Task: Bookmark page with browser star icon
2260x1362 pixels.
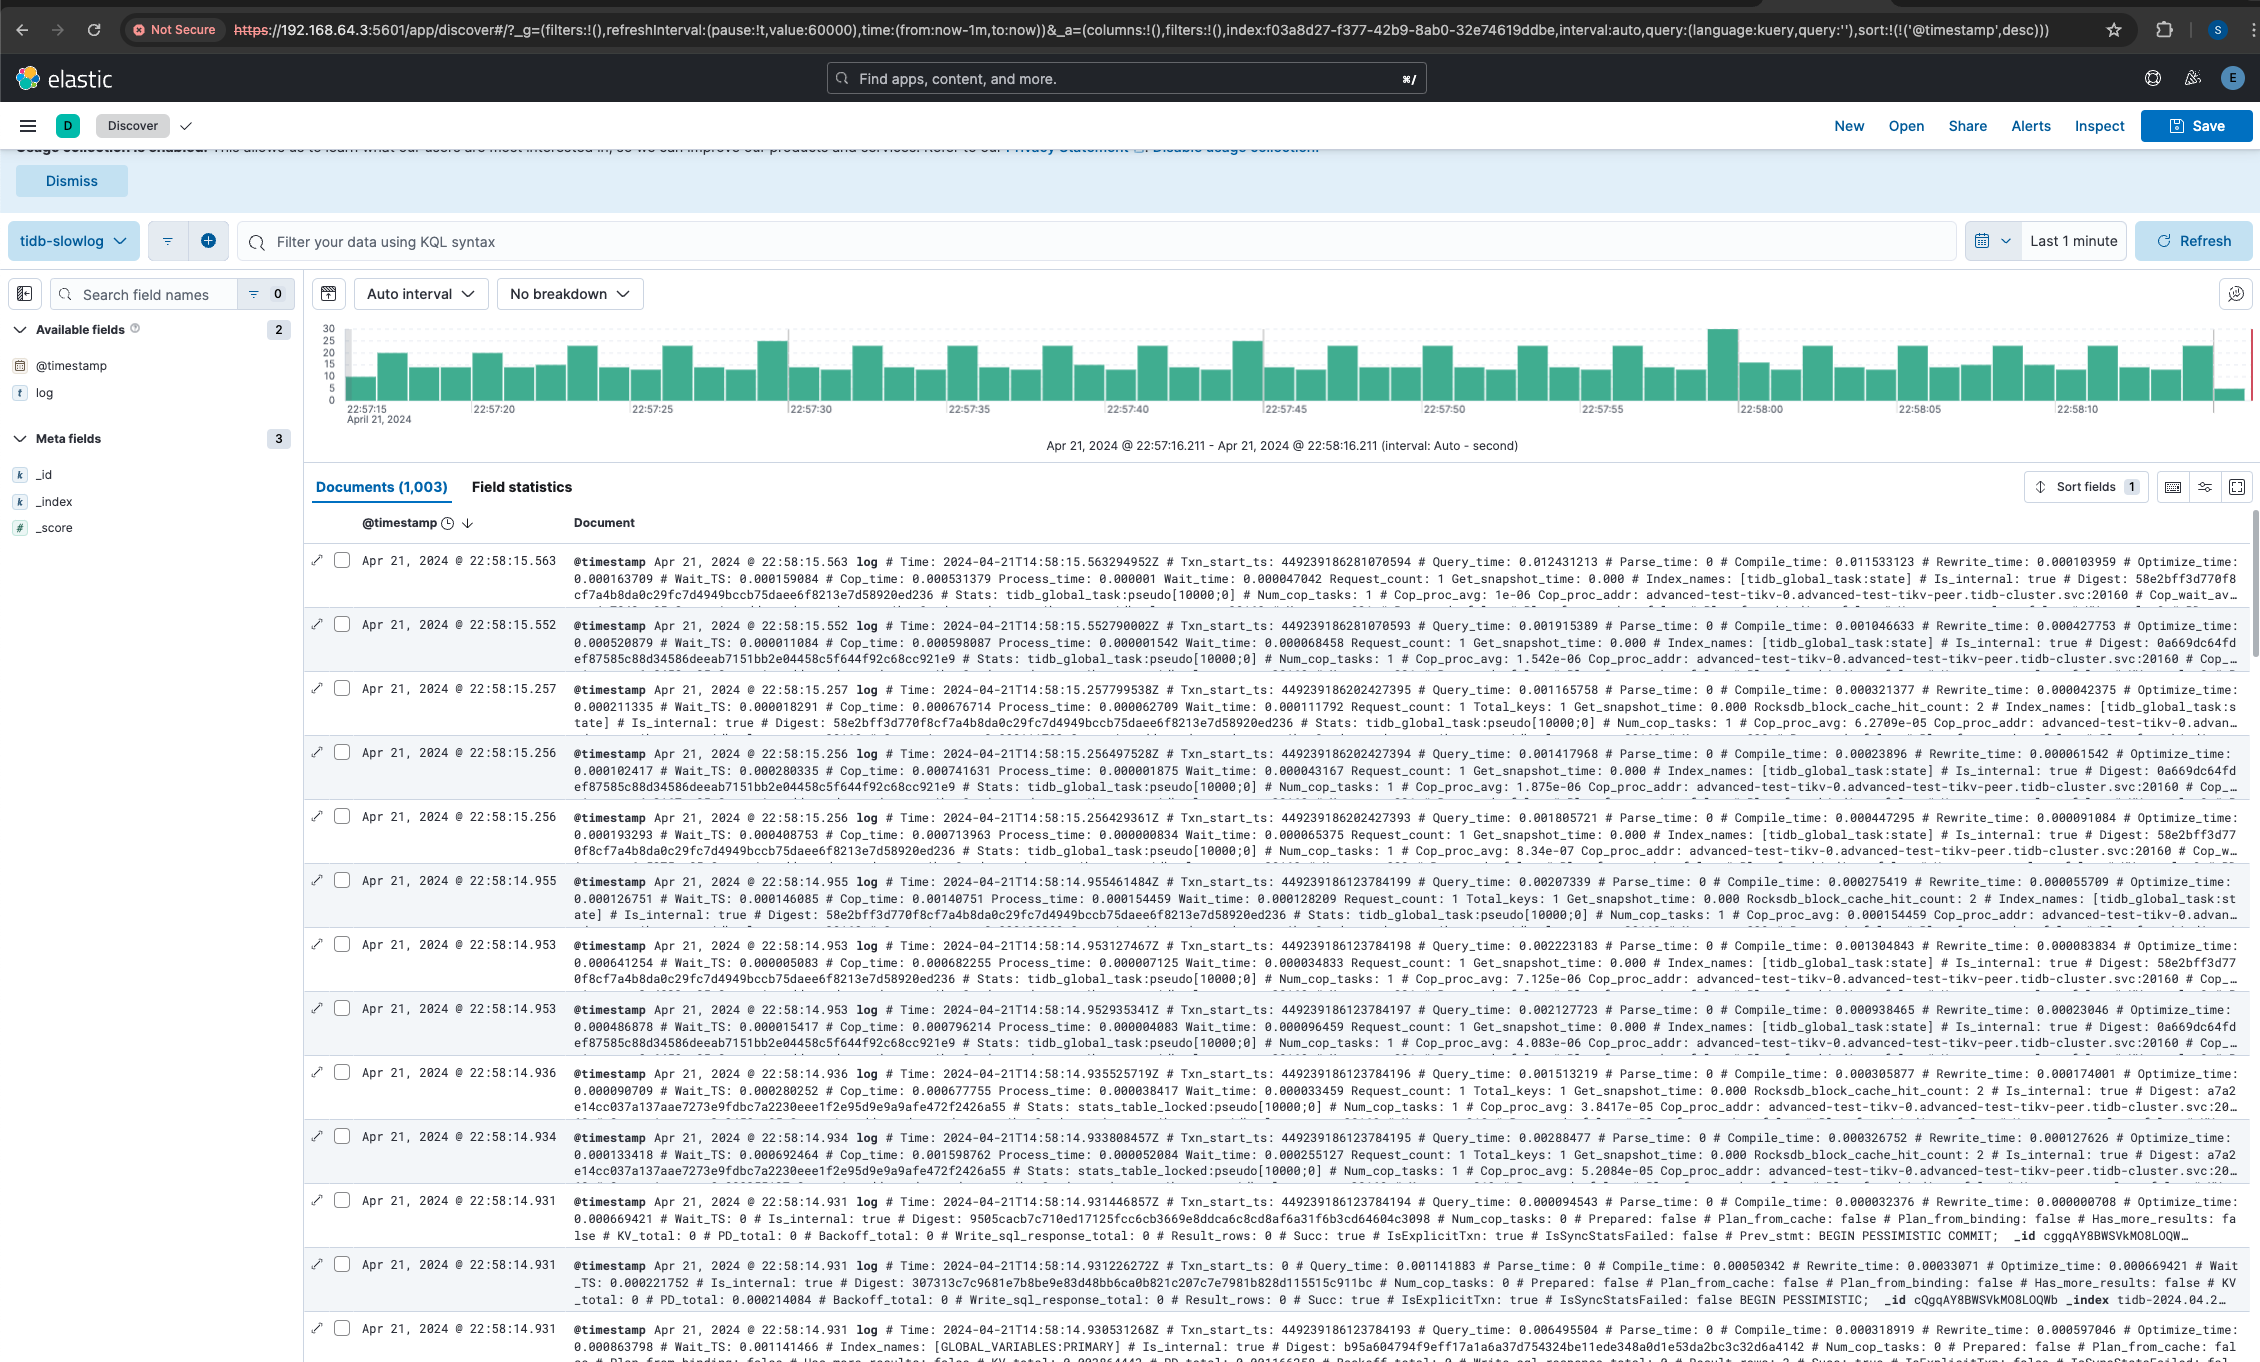Action: coord(2114,30)
